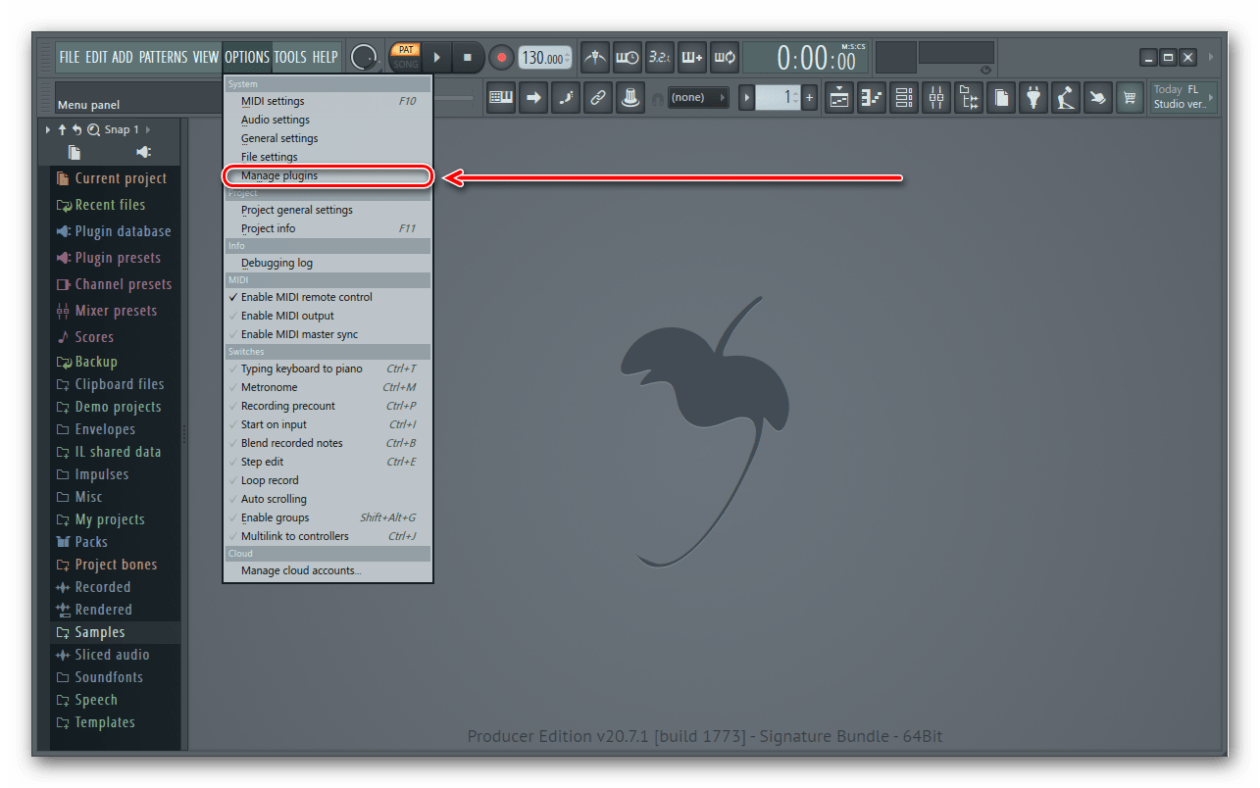This screenshot has width=1260, height=788.
Task: Click the blank page icon next to browser icon
Action: pyautogui.click(x=1001, y=97)
